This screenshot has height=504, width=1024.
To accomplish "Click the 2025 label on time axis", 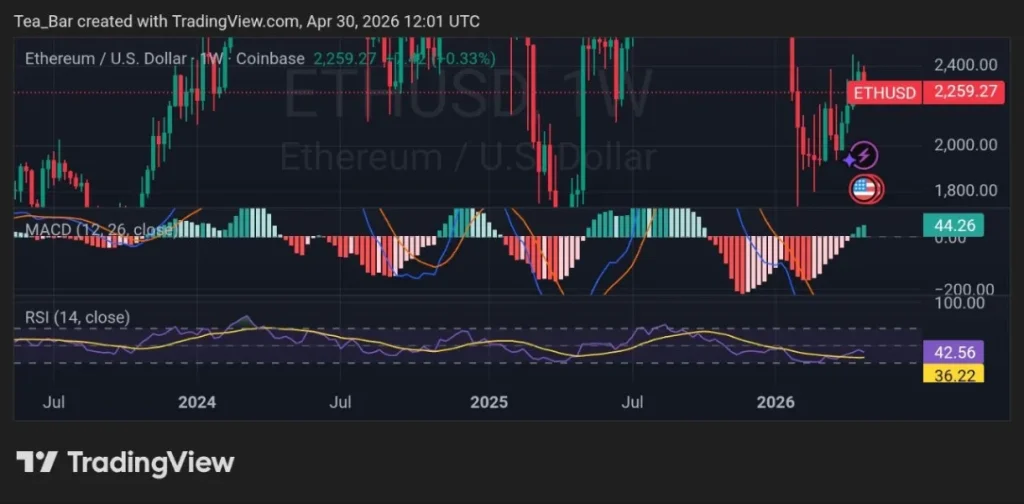I will (489, 402).
